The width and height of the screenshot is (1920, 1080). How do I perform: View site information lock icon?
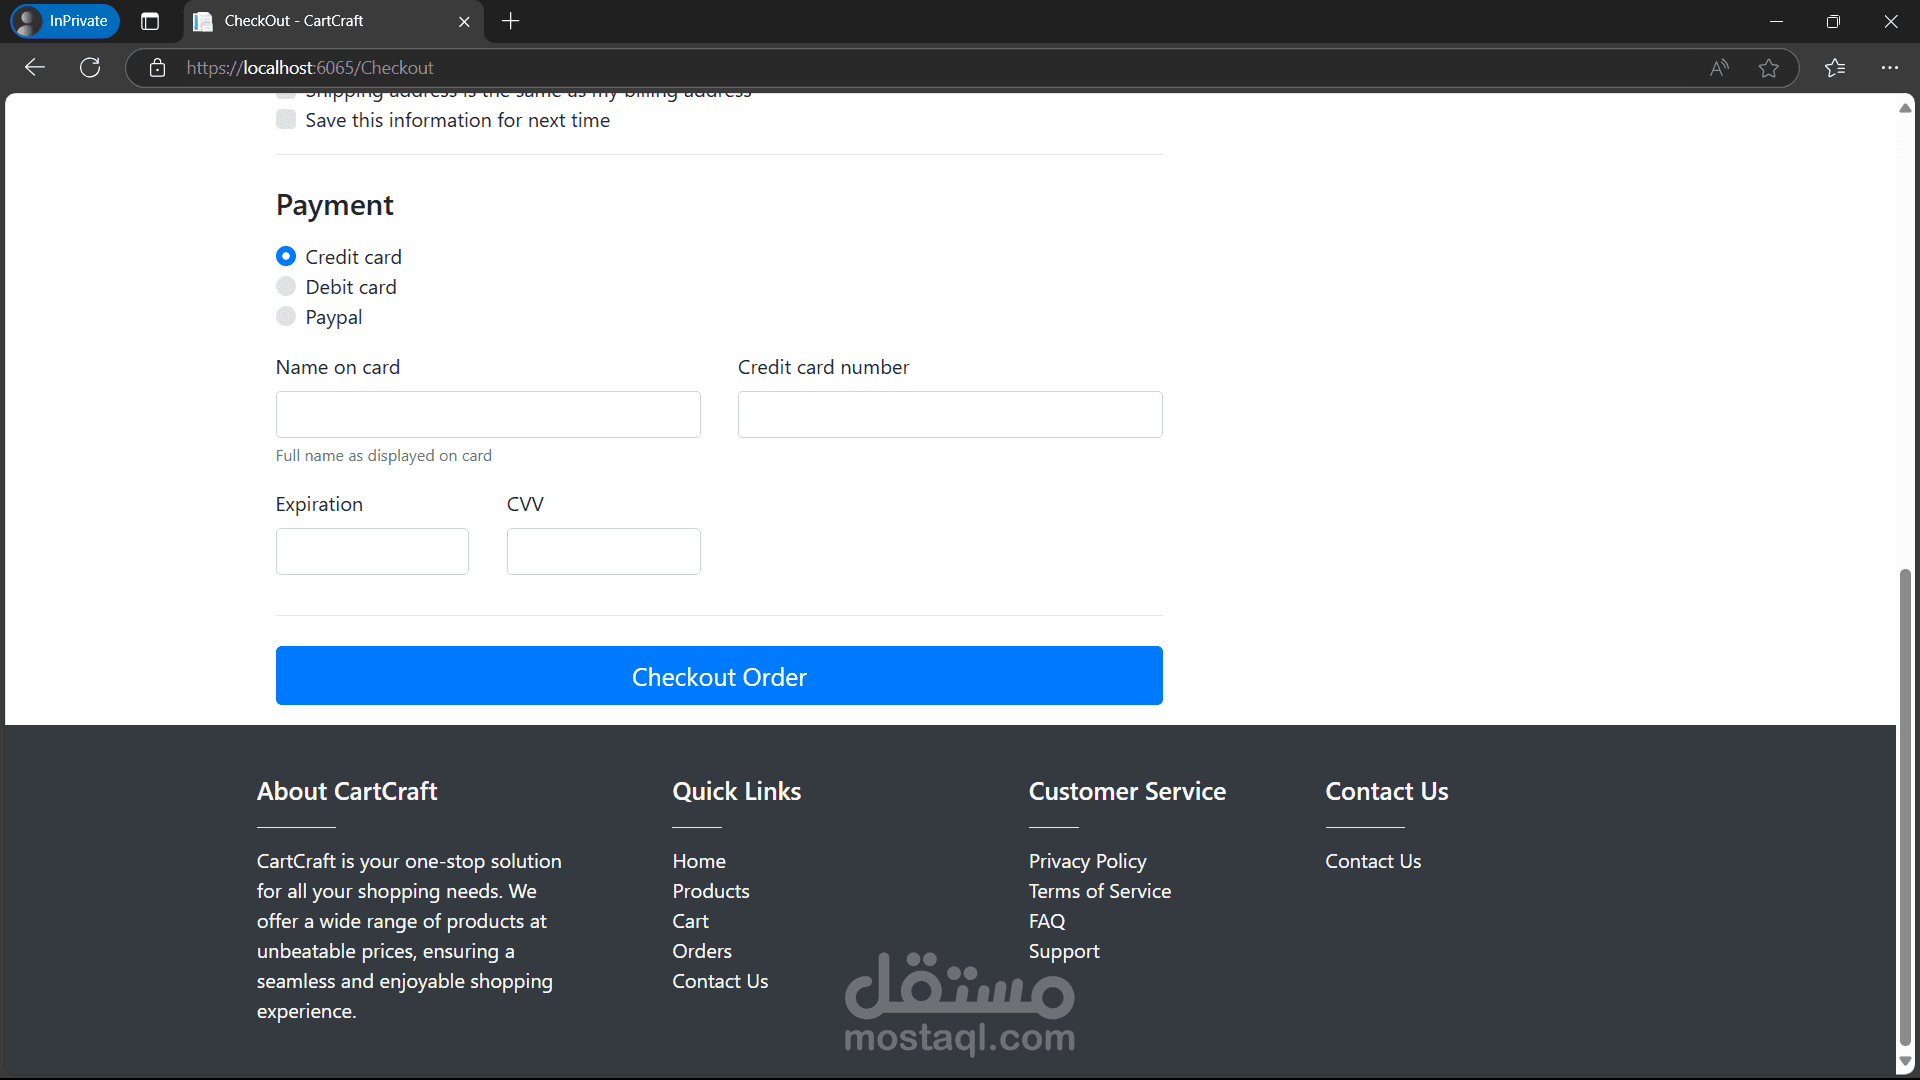pyautogui.click(x=157, y=68)
